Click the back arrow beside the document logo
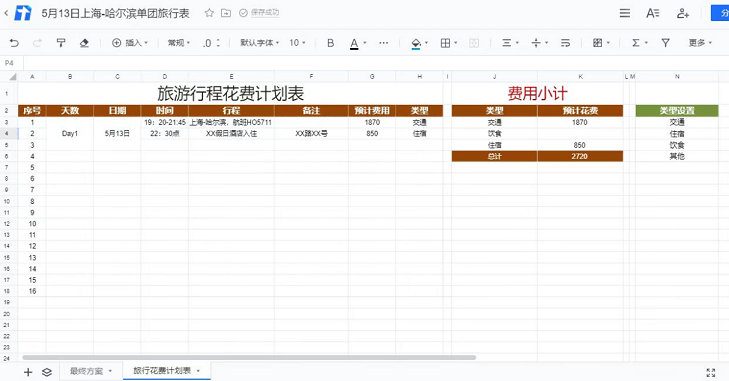 6,13
